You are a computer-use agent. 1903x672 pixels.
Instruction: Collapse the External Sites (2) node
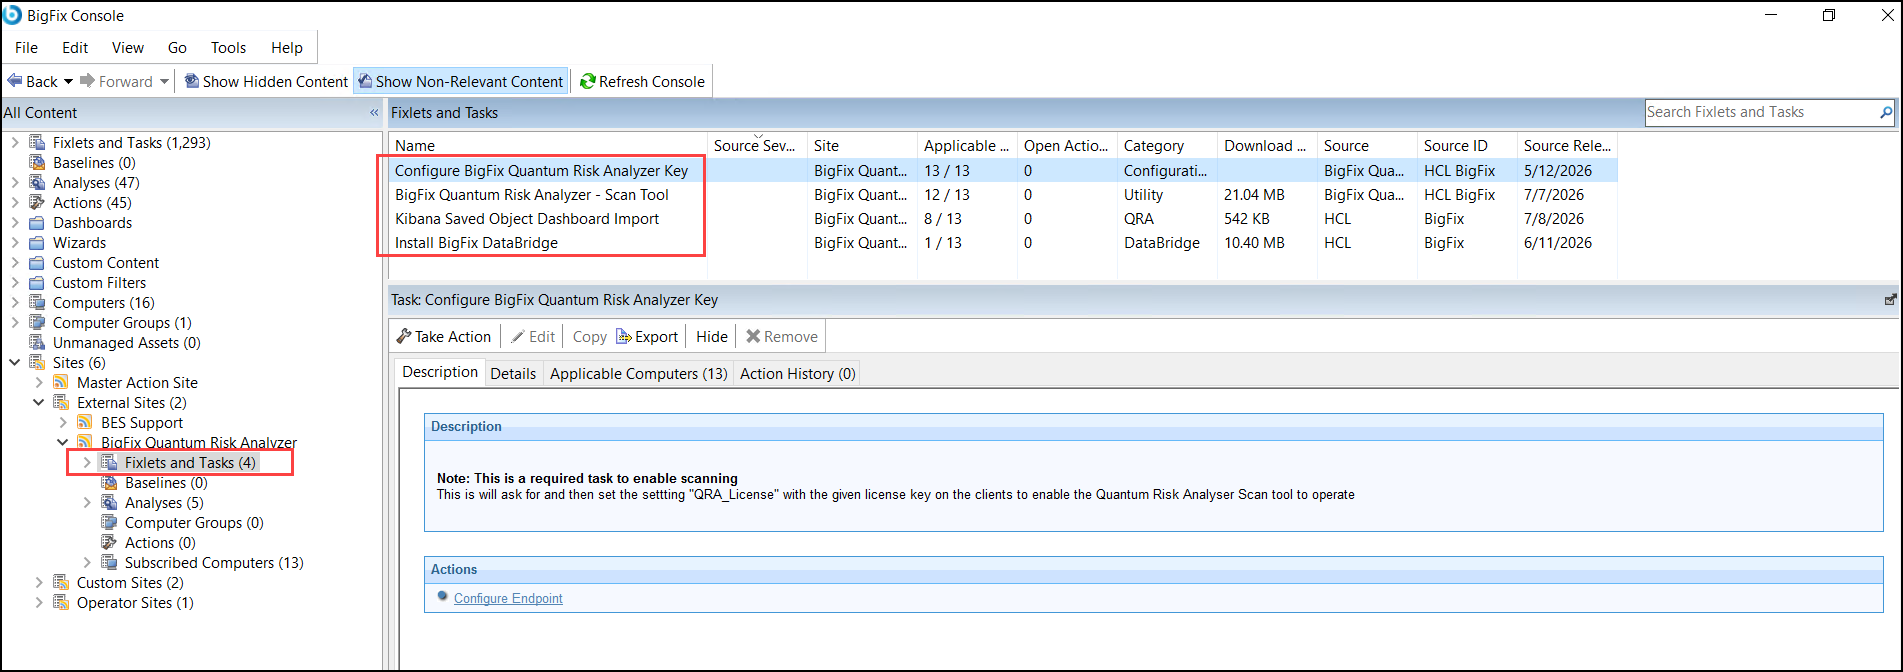[39, 402]
